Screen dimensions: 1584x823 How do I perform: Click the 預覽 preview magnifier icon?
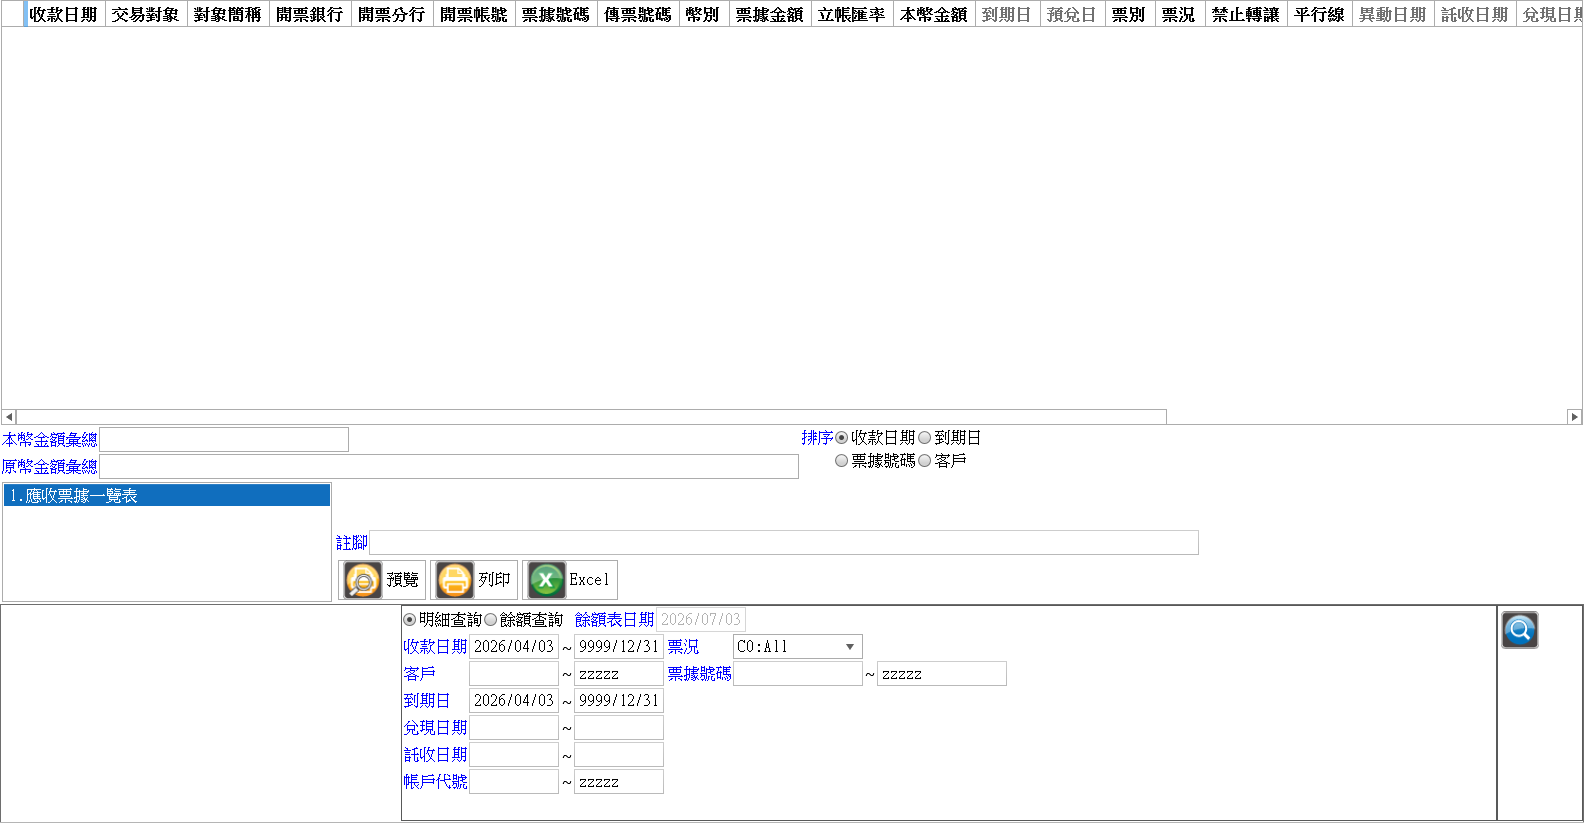tap(362, 580)
